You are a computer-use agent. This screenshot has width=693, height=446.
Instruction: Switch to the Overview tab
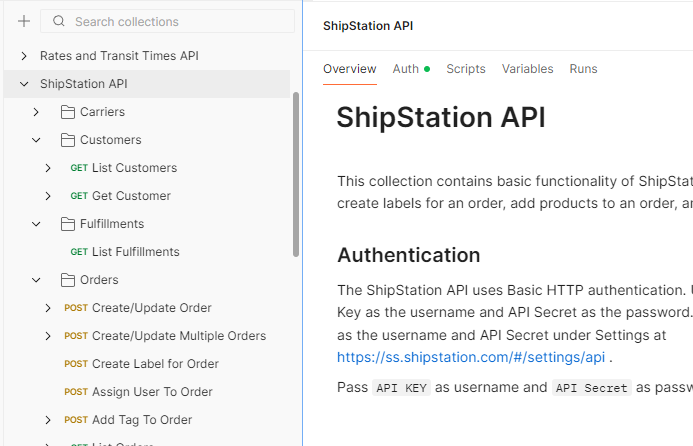click(350, 69)
